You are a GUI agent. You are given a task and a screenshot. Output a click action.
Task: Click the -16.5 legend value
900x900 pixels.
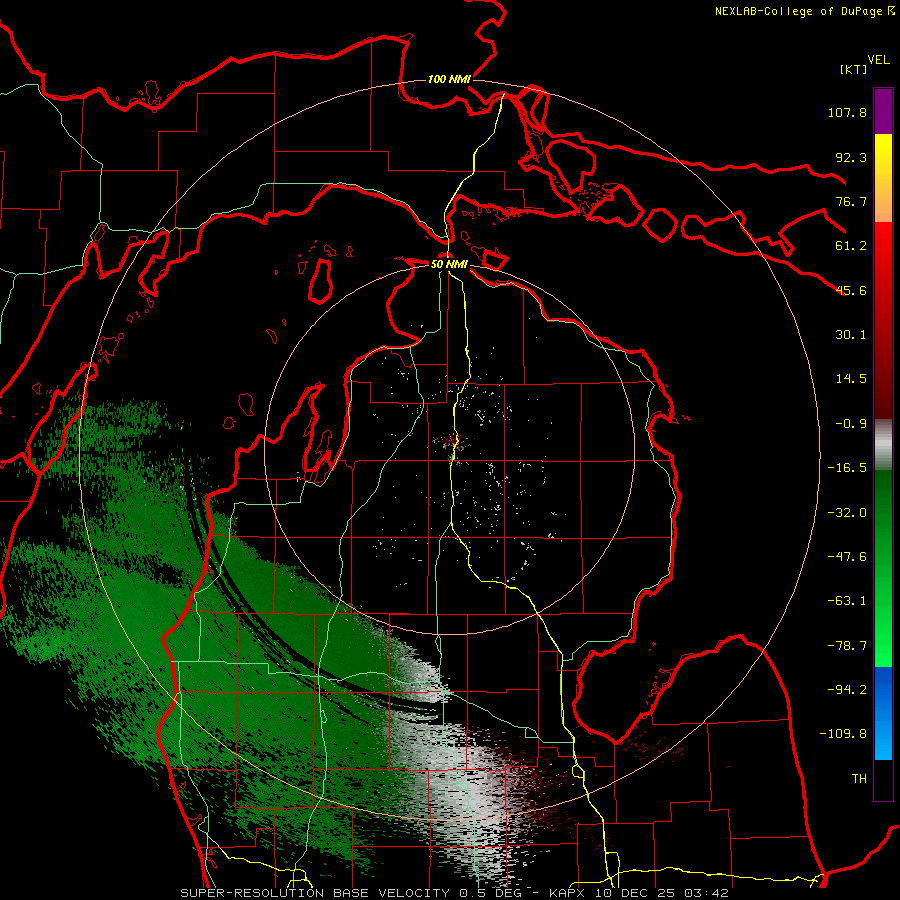coord(847,468)
